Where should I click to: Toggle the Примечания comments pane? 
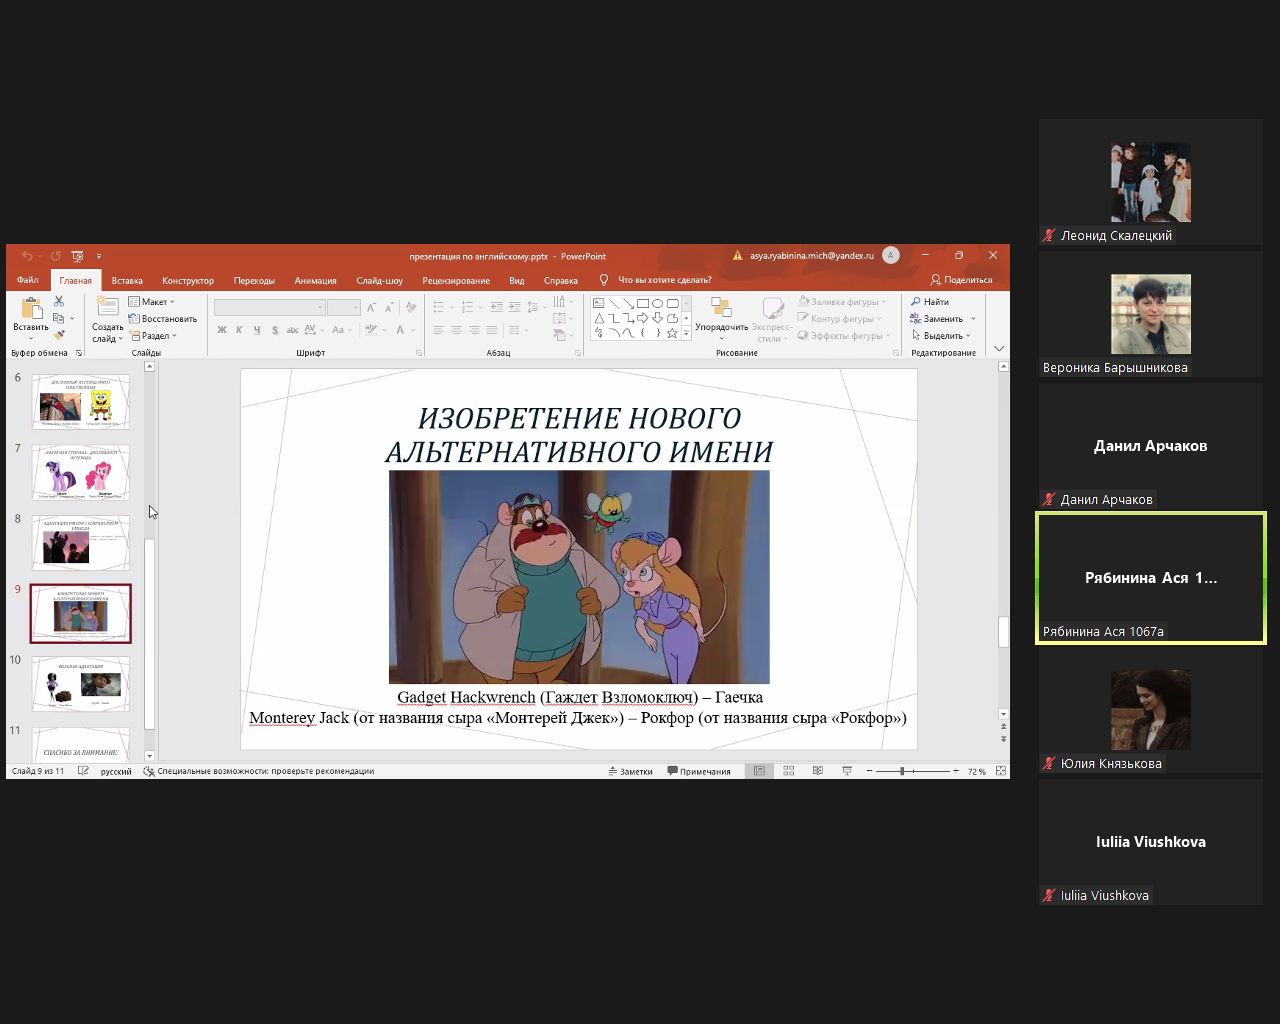[x=699, y=771]
